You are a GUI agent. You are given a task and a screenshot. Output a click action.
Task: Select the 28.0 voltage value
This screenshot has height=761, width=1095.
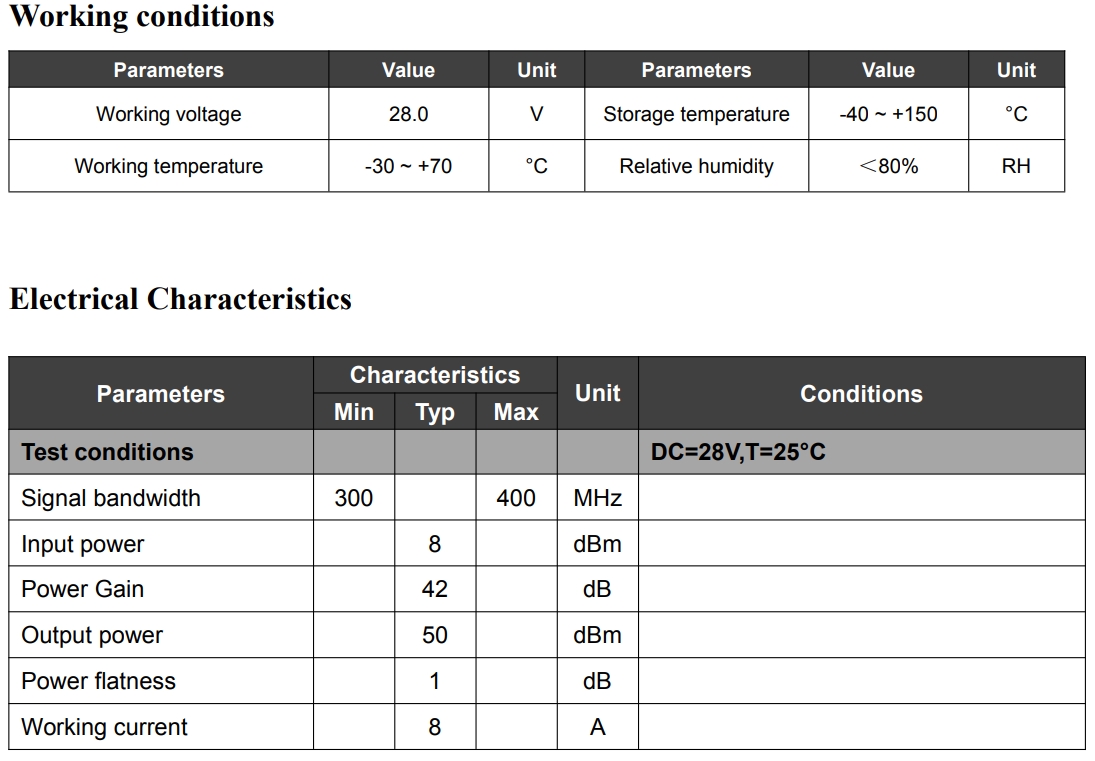tap(409, 114)
